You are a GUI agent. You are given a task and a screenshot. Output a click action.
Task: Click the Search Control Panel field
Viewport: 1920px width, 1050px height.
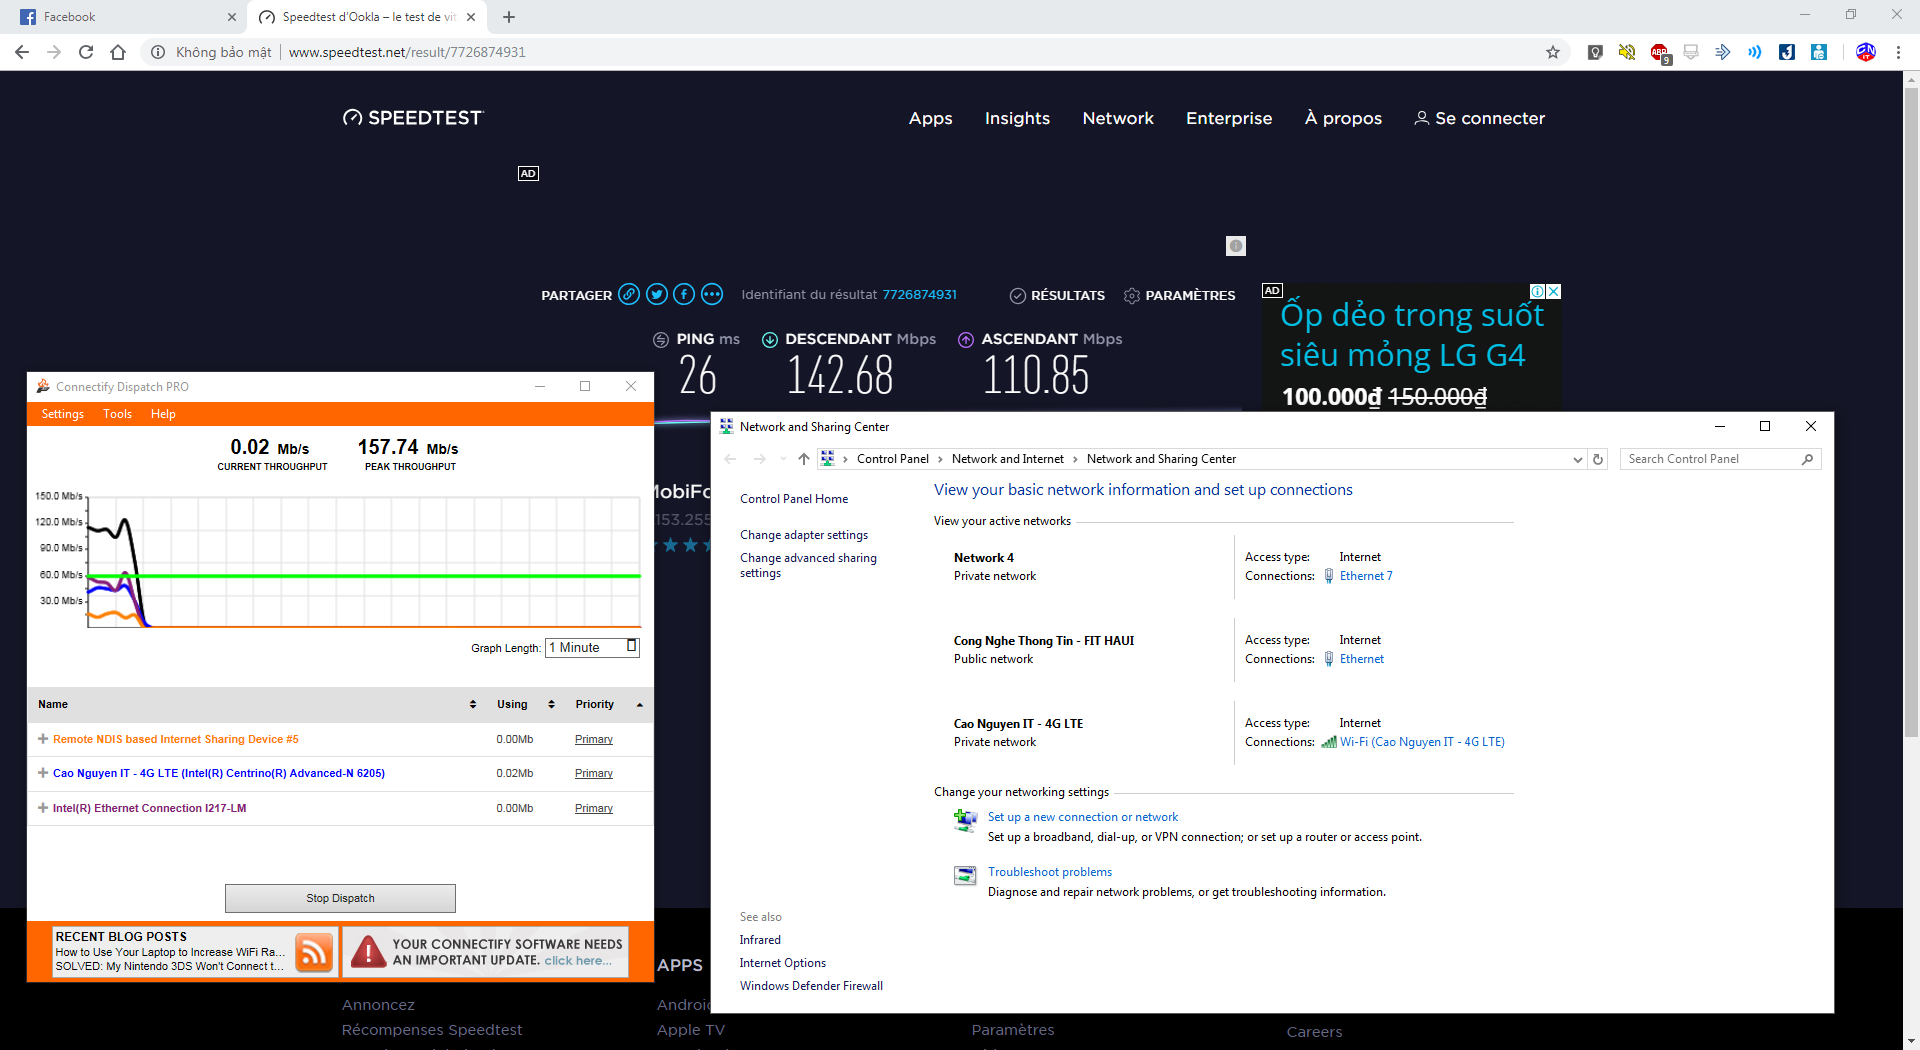tap(1719, 459)
